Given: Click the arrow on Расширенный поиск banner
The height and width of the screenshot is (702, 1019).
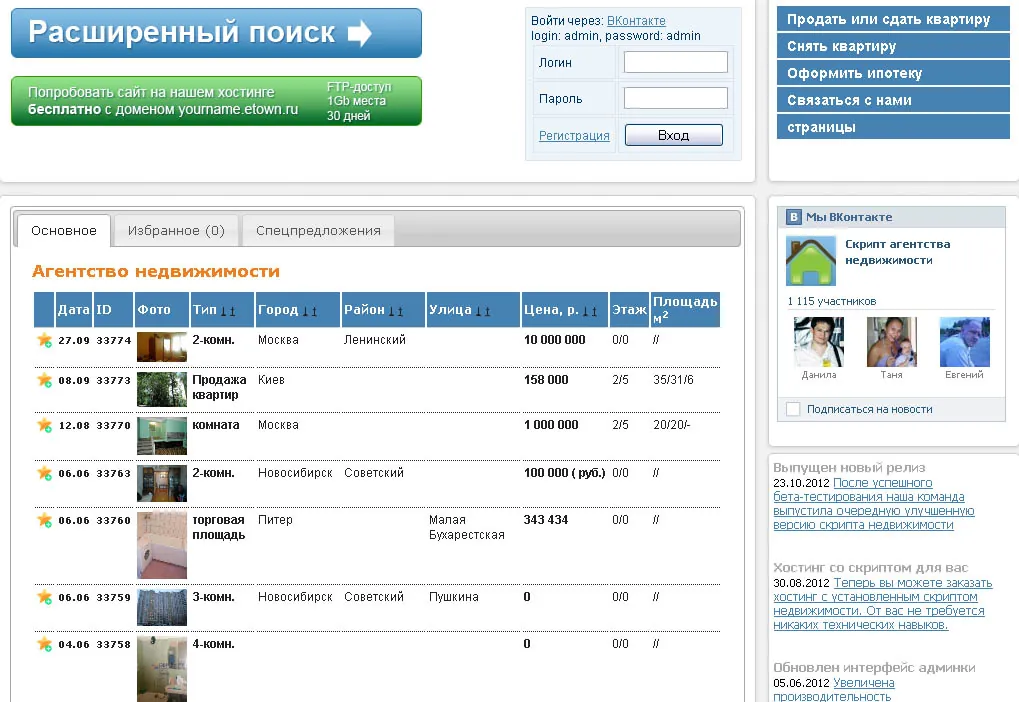Looking at the screenshot, I should coord(359,33).
